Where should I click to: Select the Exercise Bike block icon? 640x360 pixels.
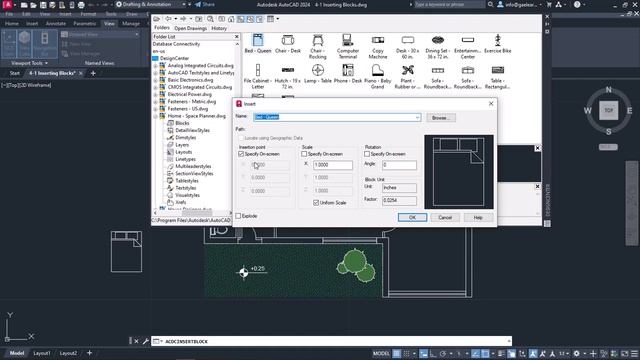pyautogui.click(x=498, y=40)
